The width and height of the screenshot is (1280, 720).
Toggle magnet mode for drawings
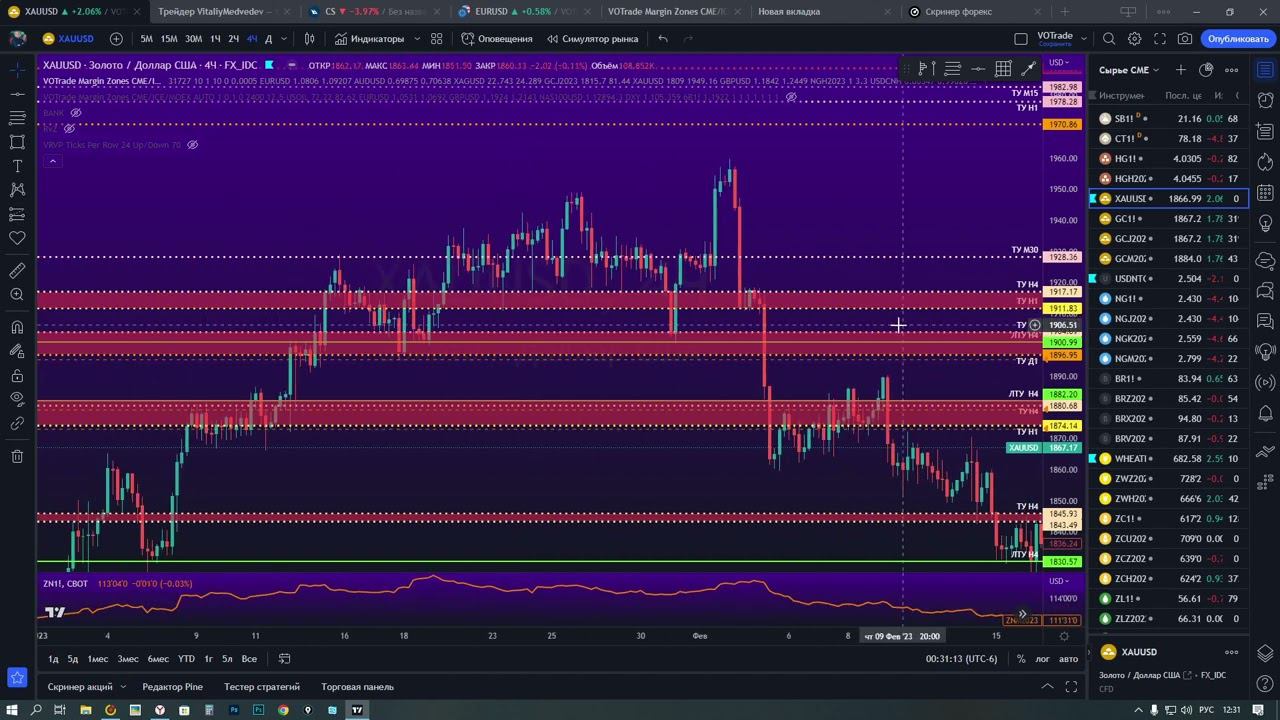coord(17,328)
